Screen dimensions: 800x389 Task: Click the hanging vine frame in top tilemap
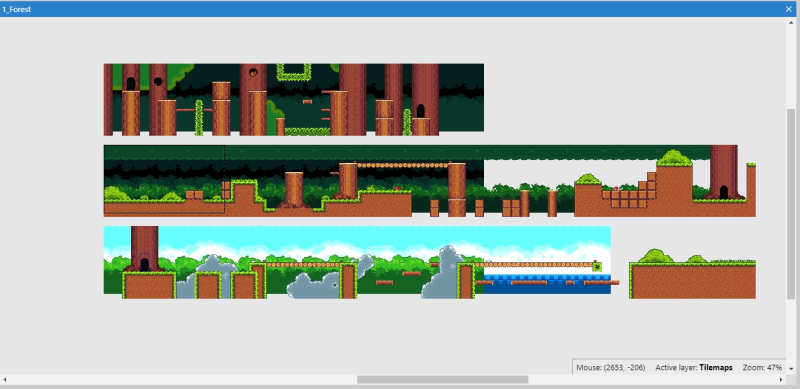294,72
